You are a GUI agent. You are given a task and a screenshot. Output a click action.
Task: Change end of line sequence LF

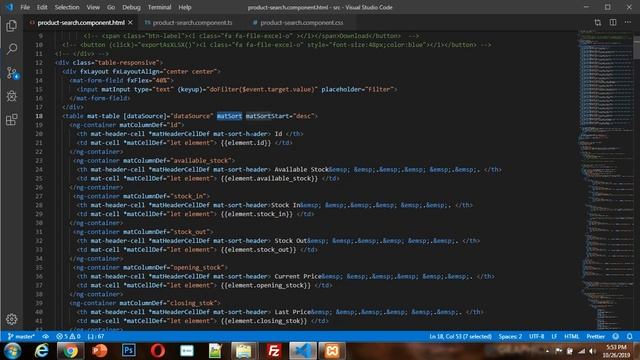point(554,337)
